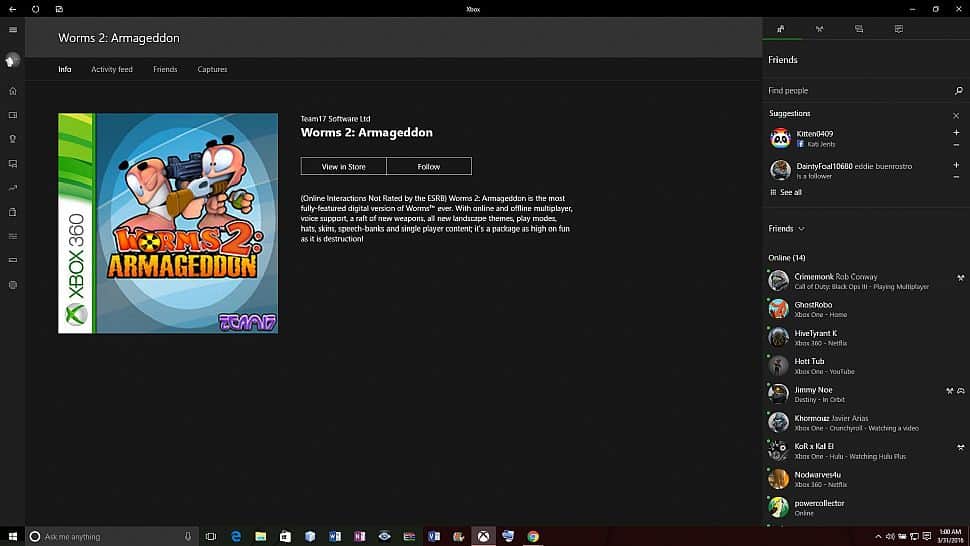The width and height of the screenshot is (970, 546).
Task: Go to Home in the left sidebar
Action: [13, 91]
